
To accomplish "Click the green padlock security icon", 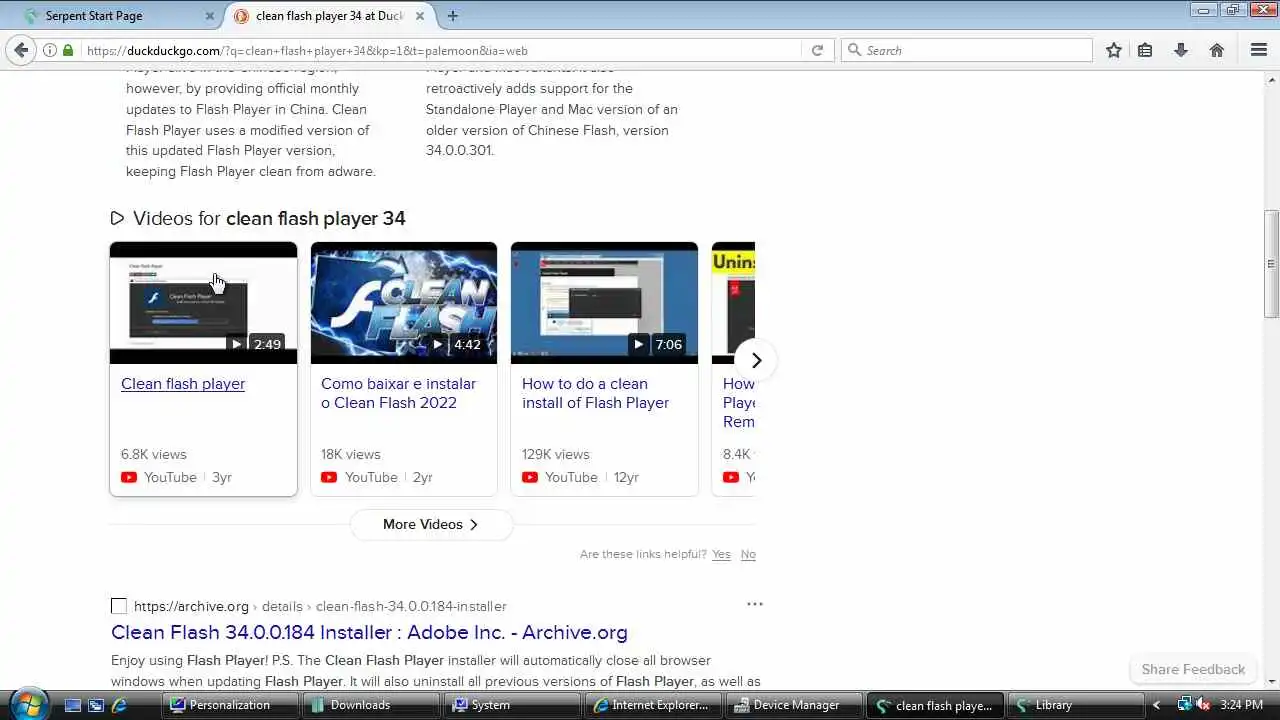I will point(68,50).
